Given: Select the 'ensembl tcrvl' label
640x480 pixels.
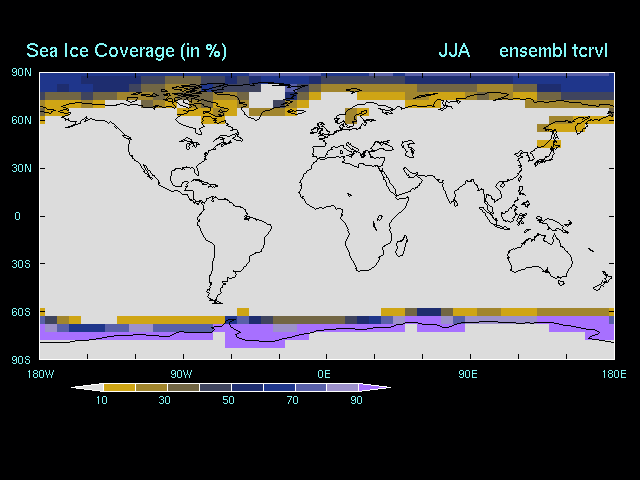Looking at the screenshot, I should coord(554,51).
